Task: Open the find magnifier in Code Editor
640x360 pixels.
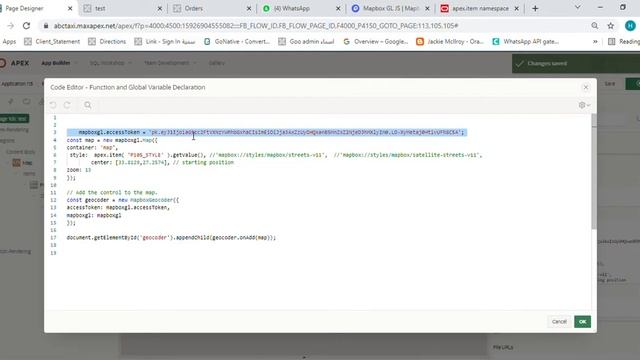Action: pos(88,105)
